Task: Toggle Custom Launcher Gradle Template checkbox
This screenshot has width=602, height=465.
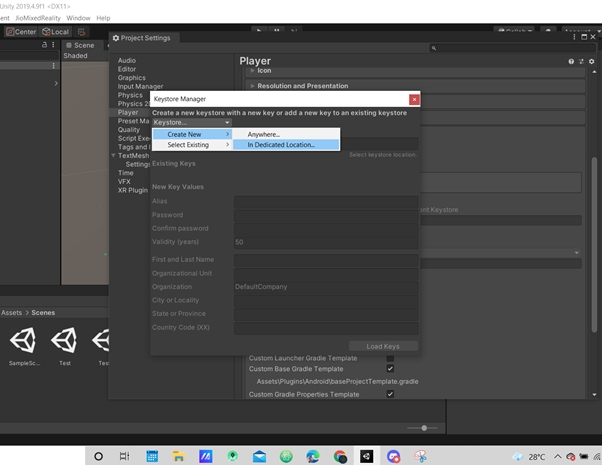Action: pos(390,358)
